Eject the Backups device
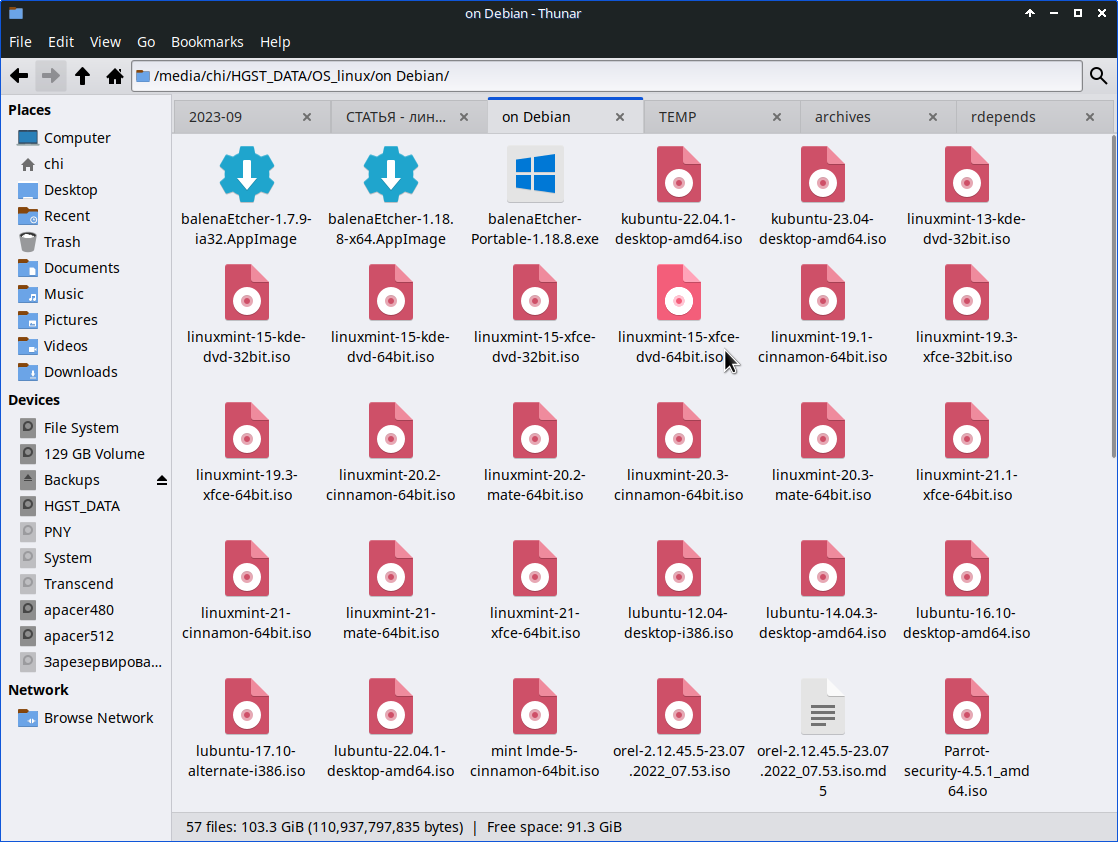This screenshot has height=842, width=1118. click(162, 480)
